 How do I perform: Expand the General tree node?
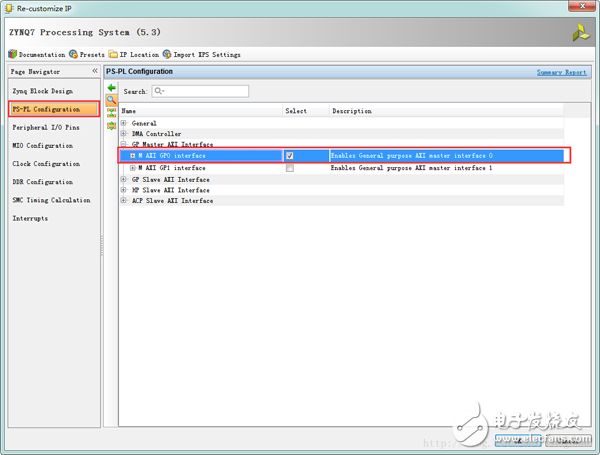(124, 124)
